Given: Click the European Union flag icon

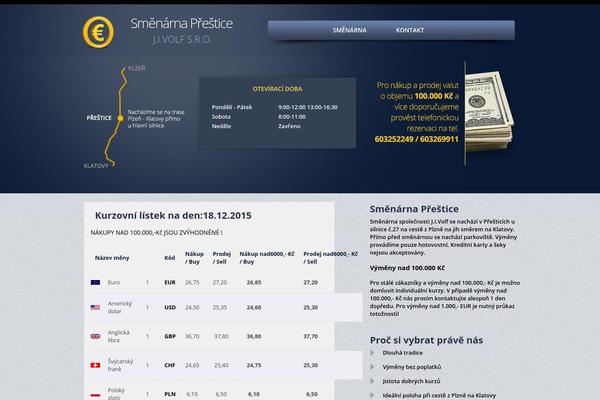Looking at the screenshot, I should click(95, 282).
